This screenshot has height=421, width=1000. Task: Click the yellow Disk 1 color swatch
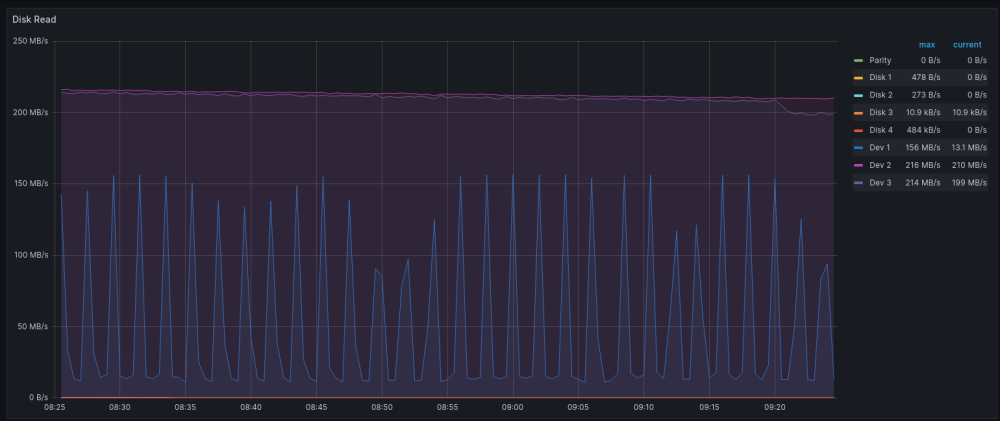tap(858, 78)
